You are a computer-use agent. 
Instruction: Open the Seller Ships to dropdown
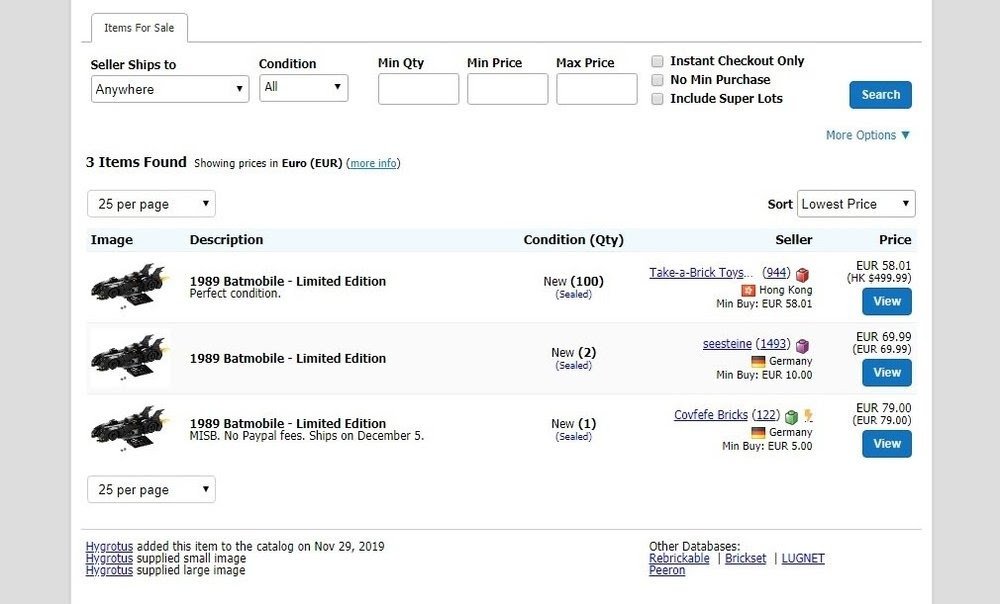pos(170,89)
